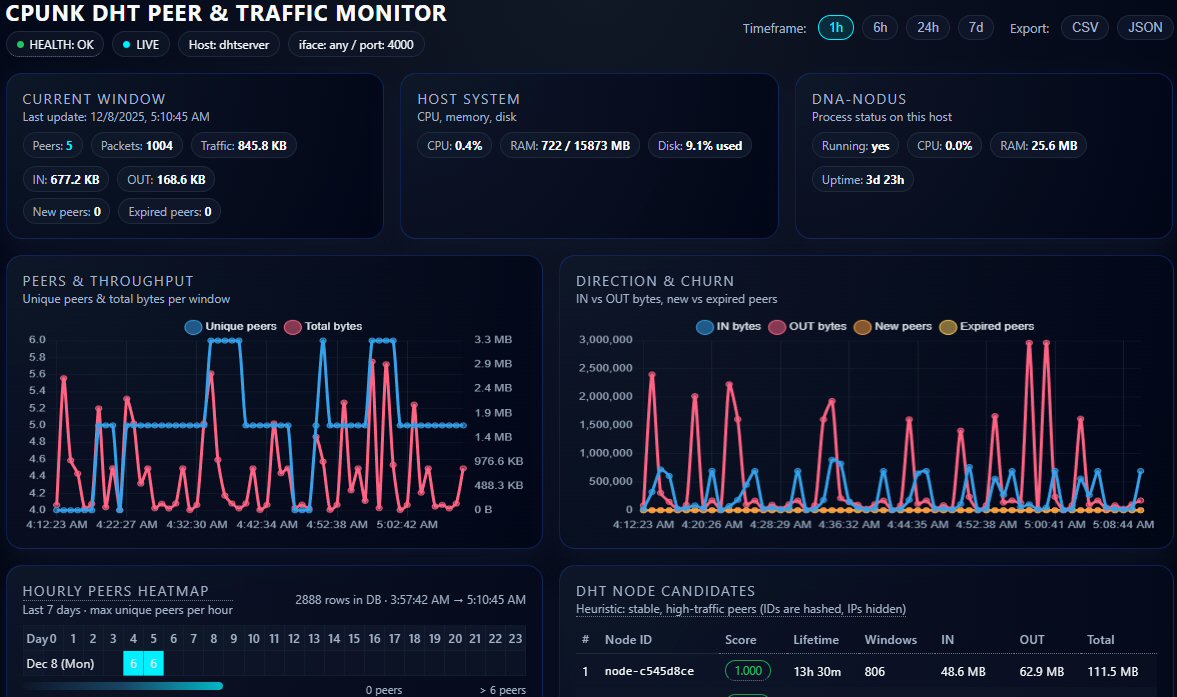Click heatmap cell for hour 5
Screen dimensions: 1177x697
click(153, 663)
